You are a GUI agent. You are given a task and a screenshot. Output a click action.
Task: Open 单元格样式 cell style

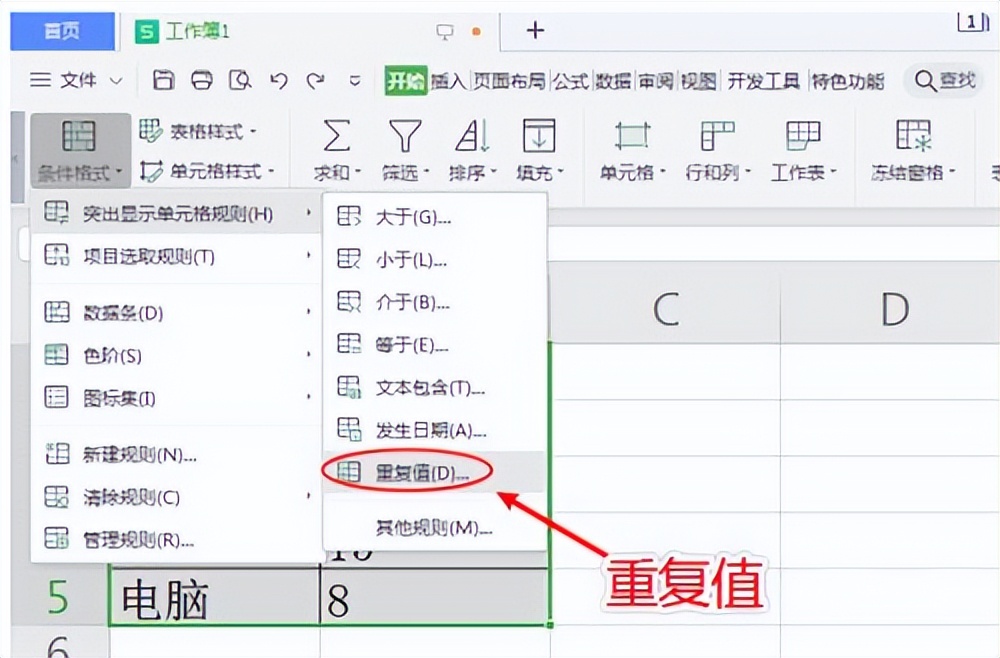coord(207,171)
